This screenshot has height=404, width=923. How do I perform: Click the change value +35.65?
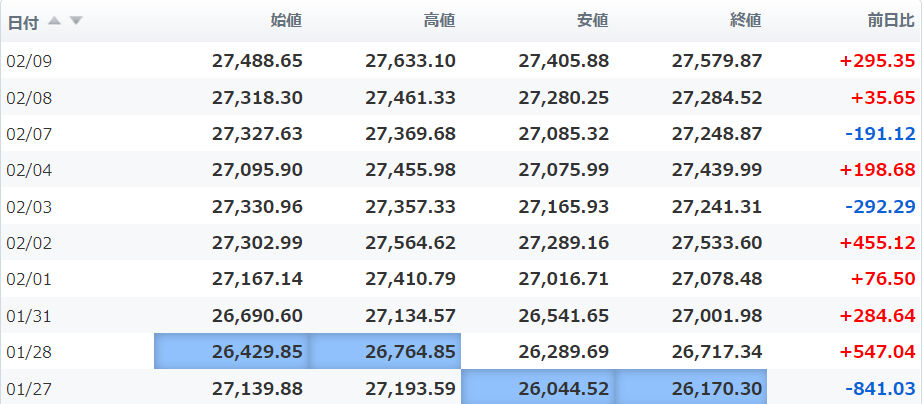pyautogui.click(x=883, y=97)
